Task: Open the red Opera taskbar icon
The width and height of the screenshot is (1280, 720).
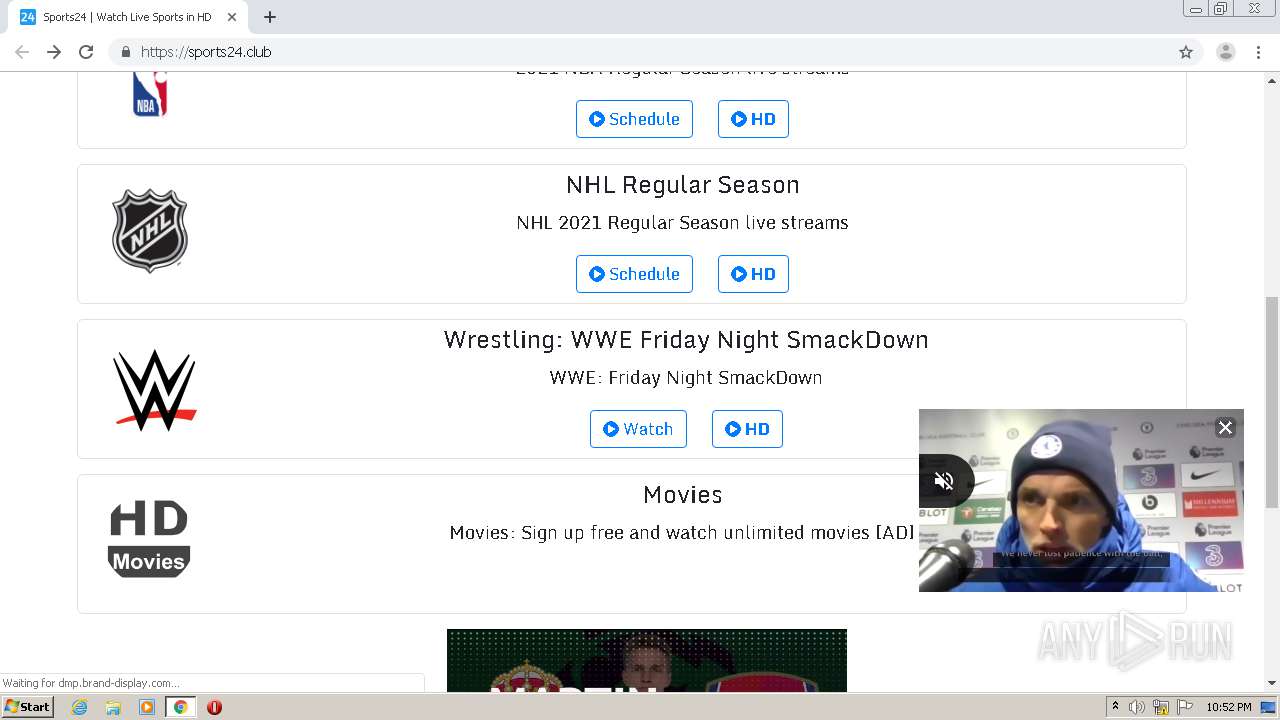Action: point(214,707)
